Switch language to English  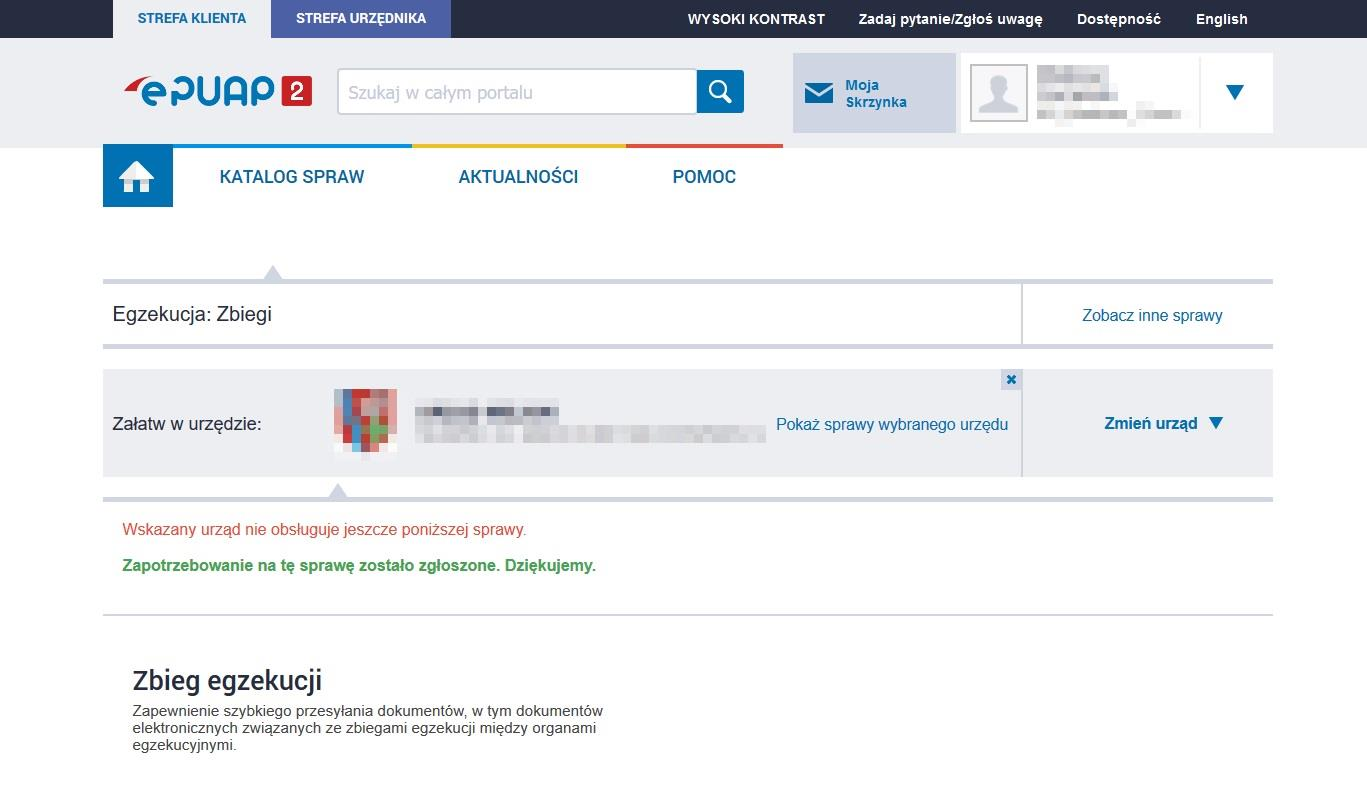click(x=1222, y=19)
